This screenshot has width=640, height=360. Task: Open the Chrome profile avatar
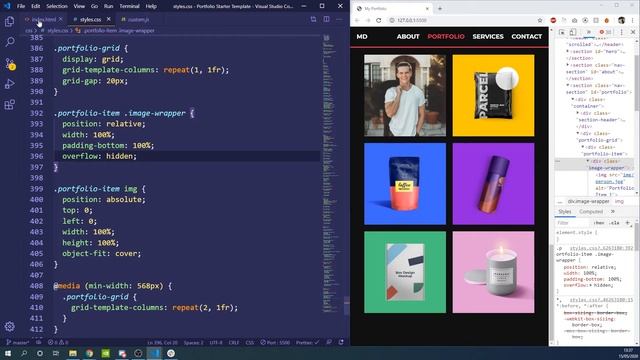[x=621, y=20]
